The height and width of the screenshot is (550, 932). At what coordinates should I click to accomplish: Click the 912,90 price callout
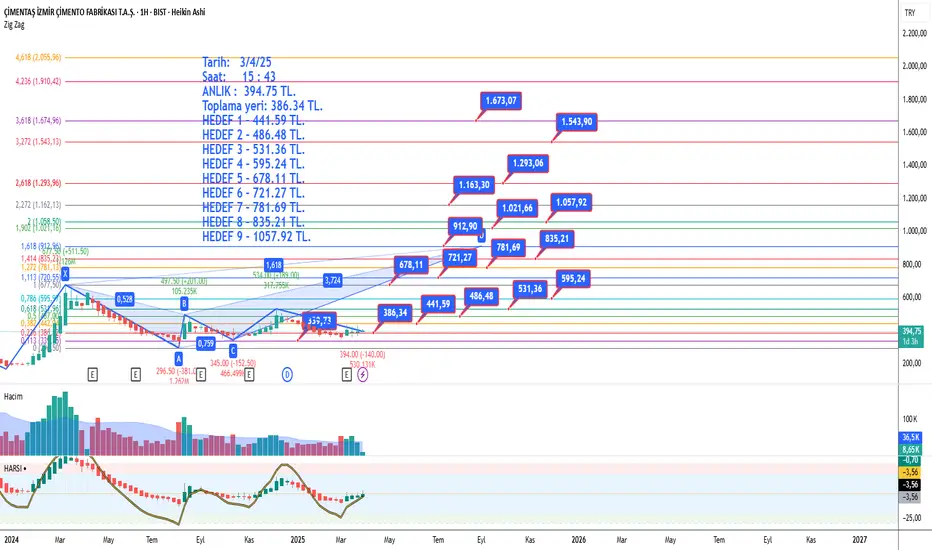(x=465, y=226)
